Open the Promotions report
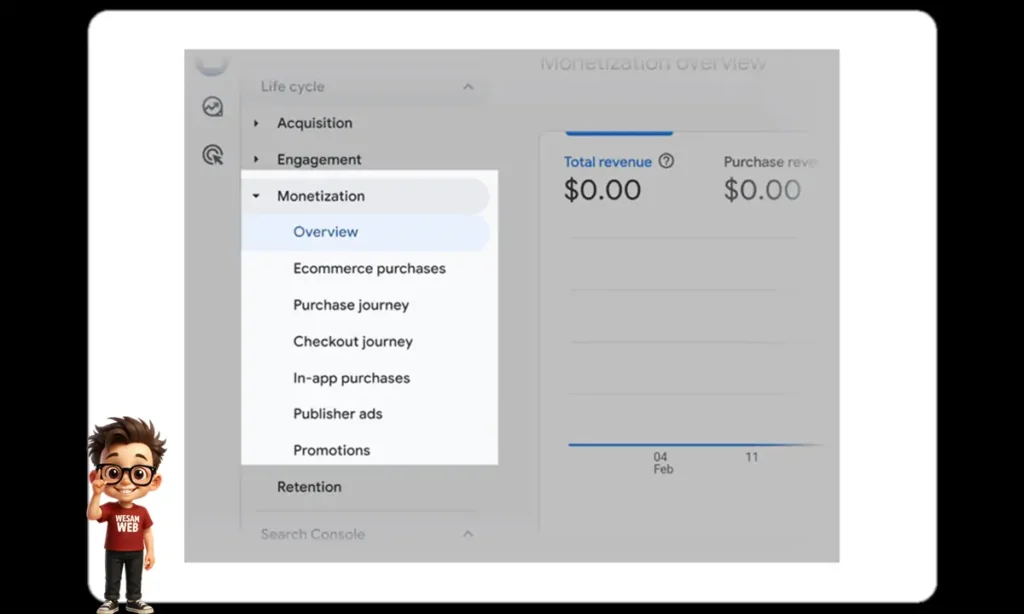This screenshot has height=614, width=1024. [x=332, y=450]
